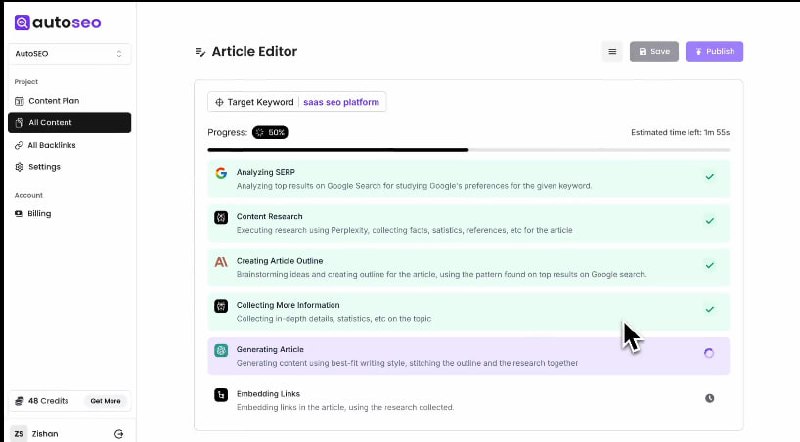
Task: Select the Creating Article Outline step title
Action: tap(280, 261)
